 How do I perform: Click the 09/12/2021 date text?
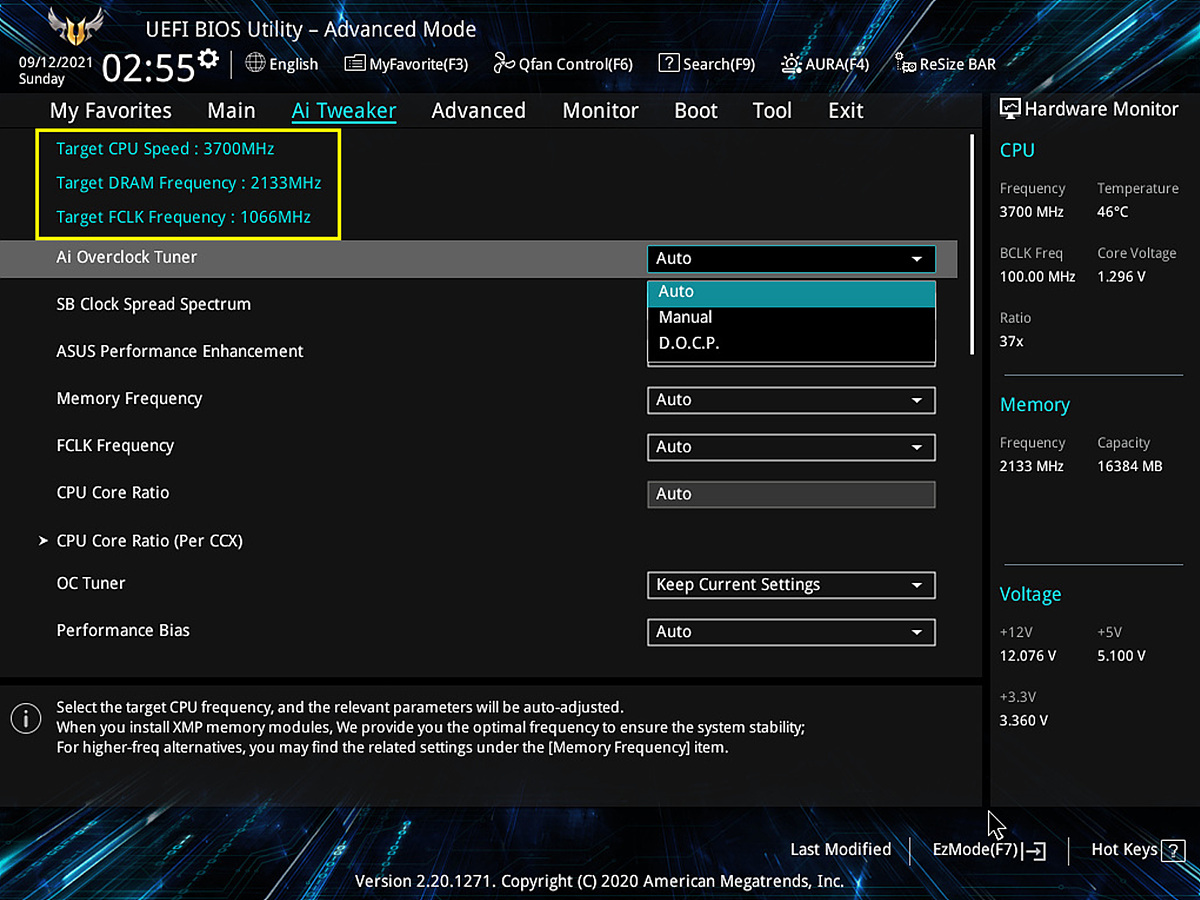pyautogui.click(x=55, y=61)
